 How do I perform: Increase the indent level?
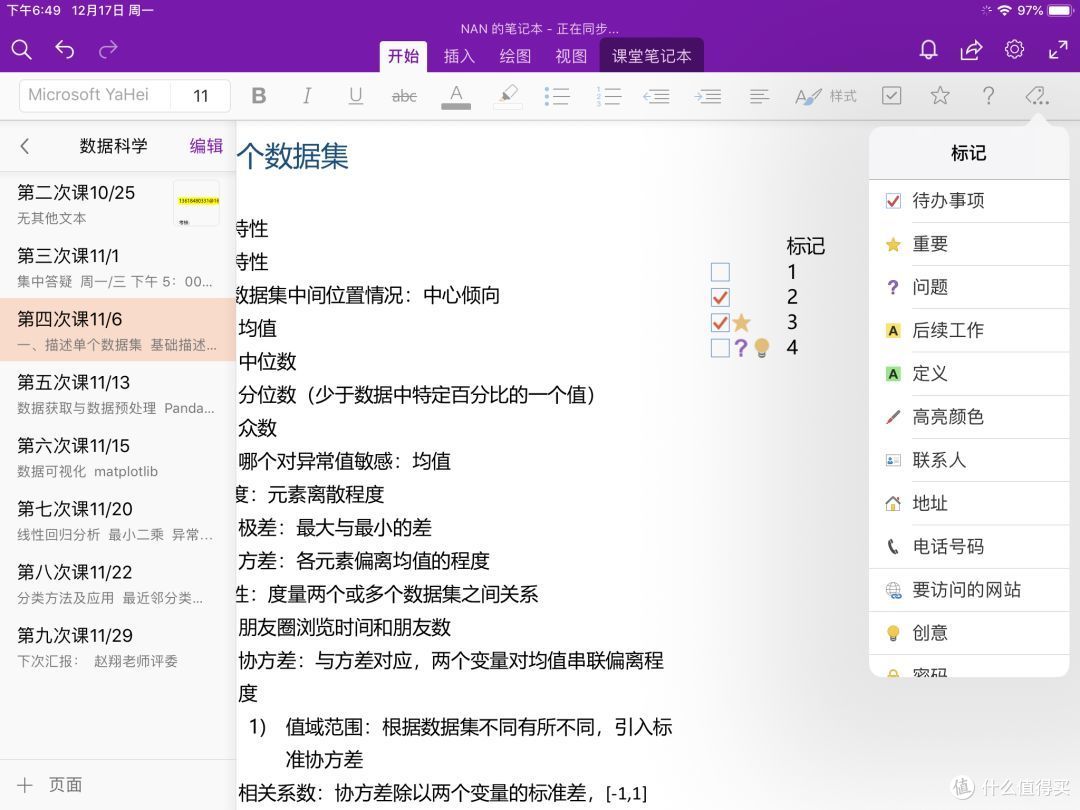[x=708, y=96]
